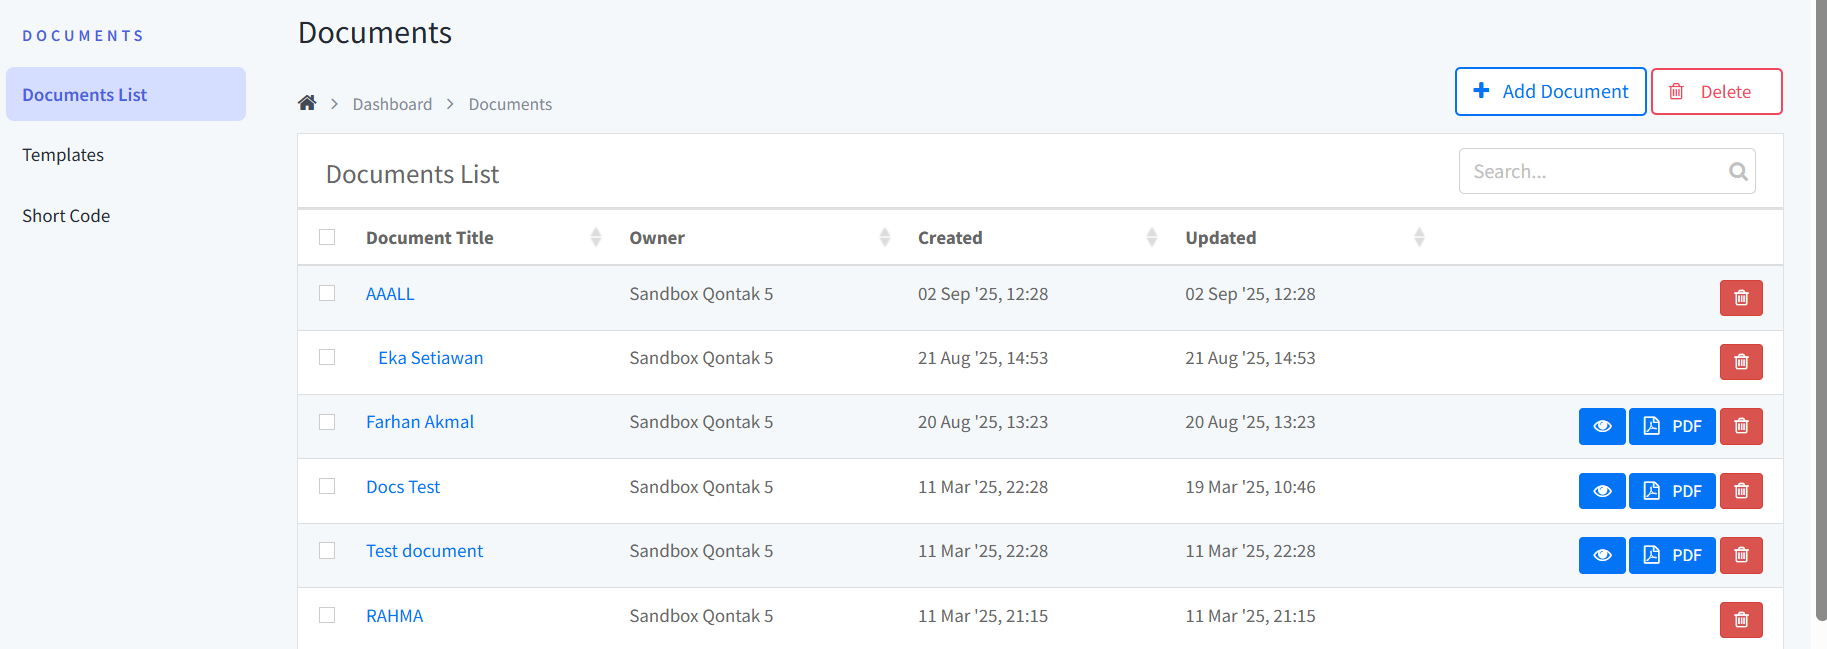Click the home icon in breadcrumb
This screenshot has width=1827, height=649.
click(307, 103)
